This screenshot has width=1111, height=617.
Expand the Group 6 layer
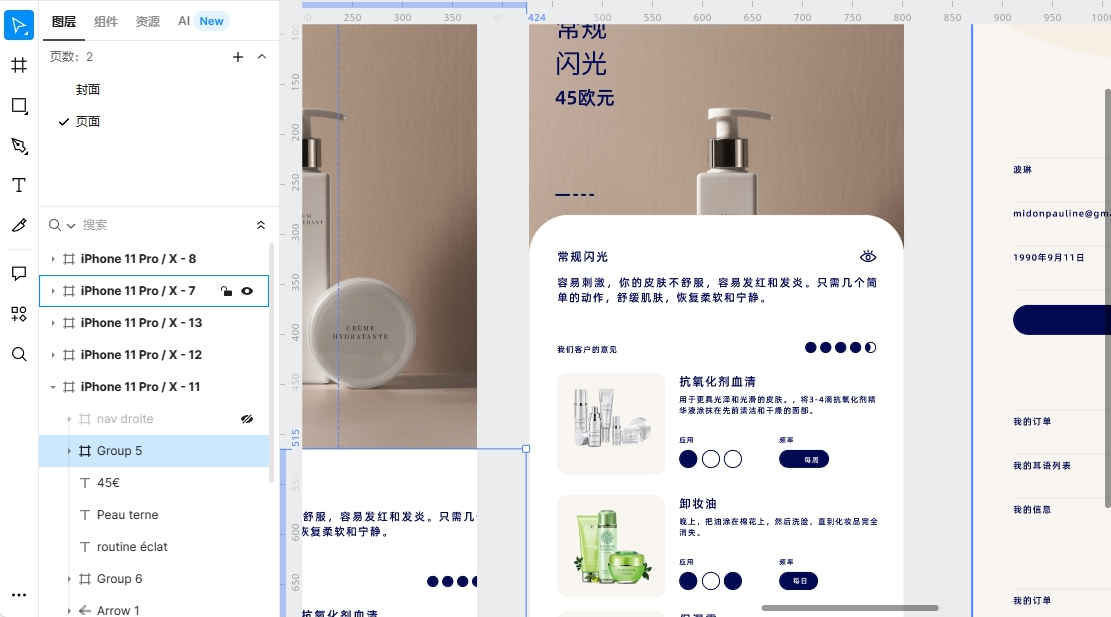click(x=69, y=579)
